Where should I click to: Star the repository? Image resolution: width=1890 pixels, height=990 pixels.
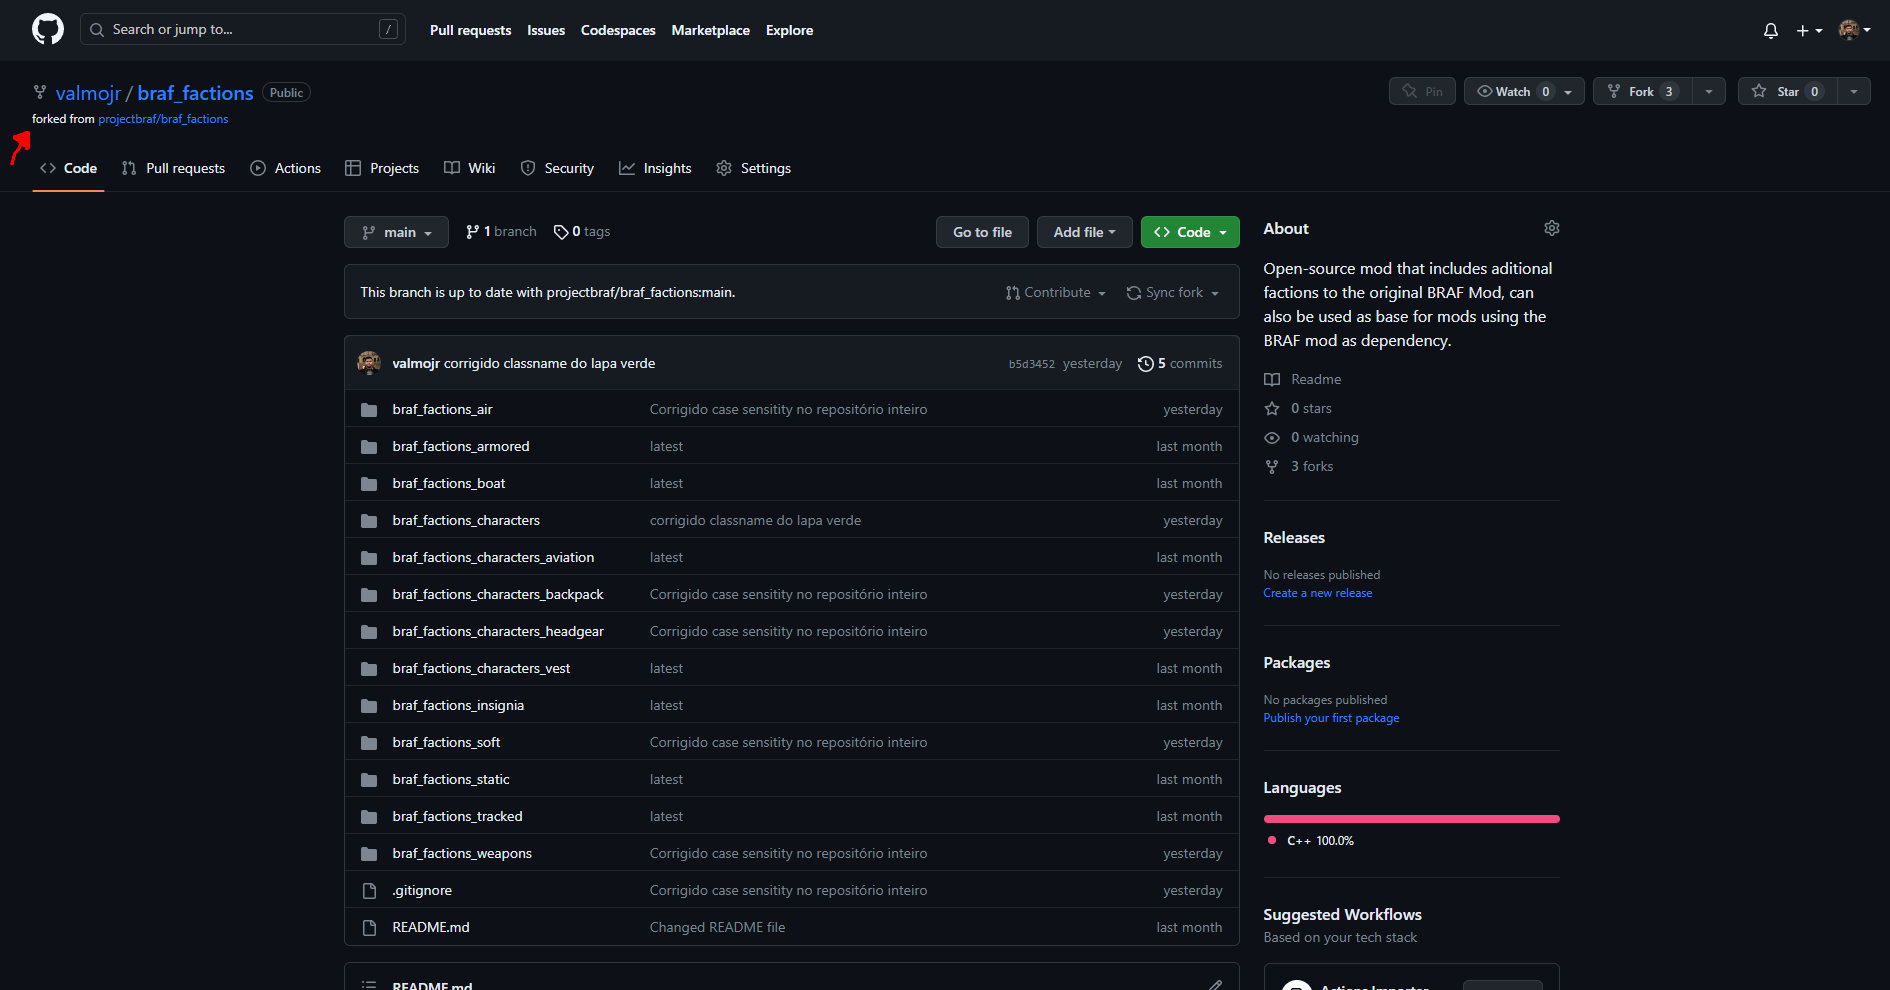[1787, 91]
